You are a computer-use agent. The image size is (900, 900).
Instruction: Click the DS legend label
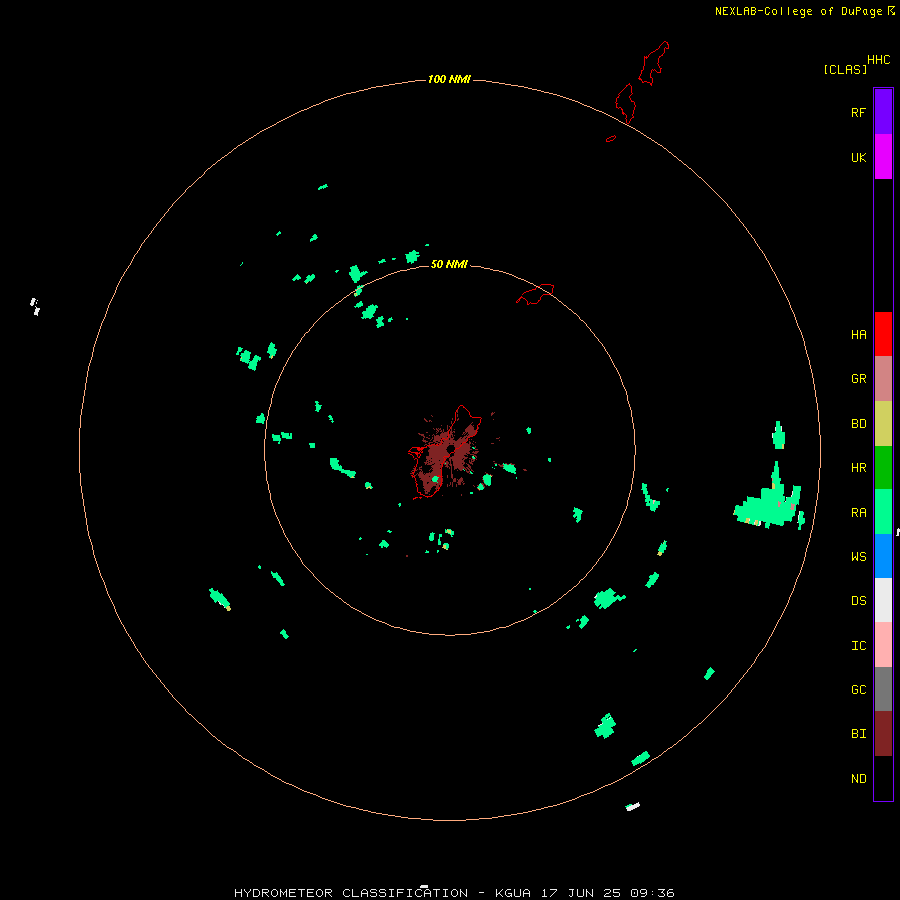coord(858,601)
